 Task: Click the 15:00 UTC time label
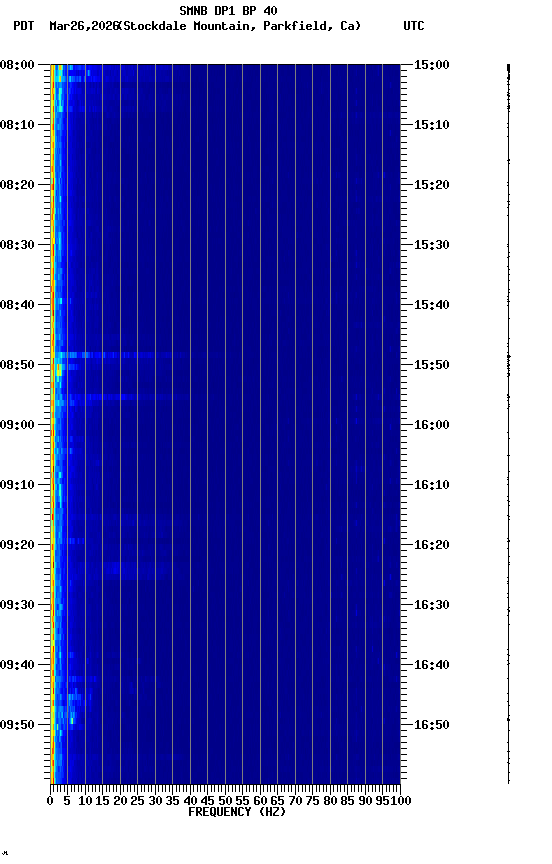click(432, 65)
